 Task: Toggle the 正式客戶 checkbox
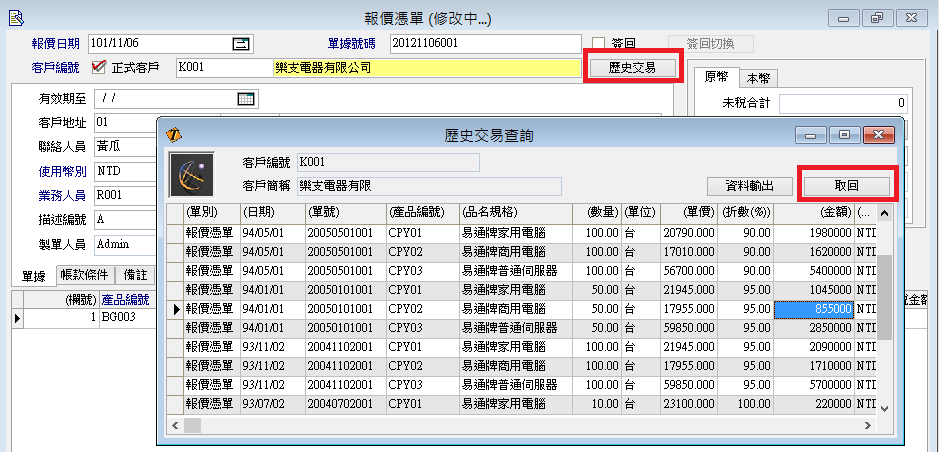point(98,68)
